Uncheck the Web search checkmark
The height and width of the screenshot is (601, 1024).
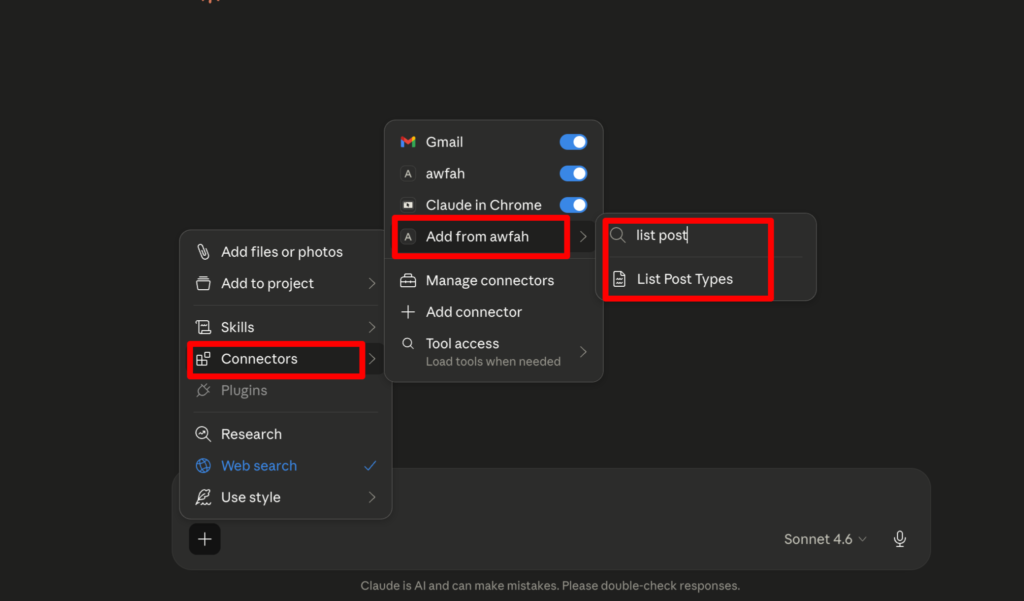[370, 465]
